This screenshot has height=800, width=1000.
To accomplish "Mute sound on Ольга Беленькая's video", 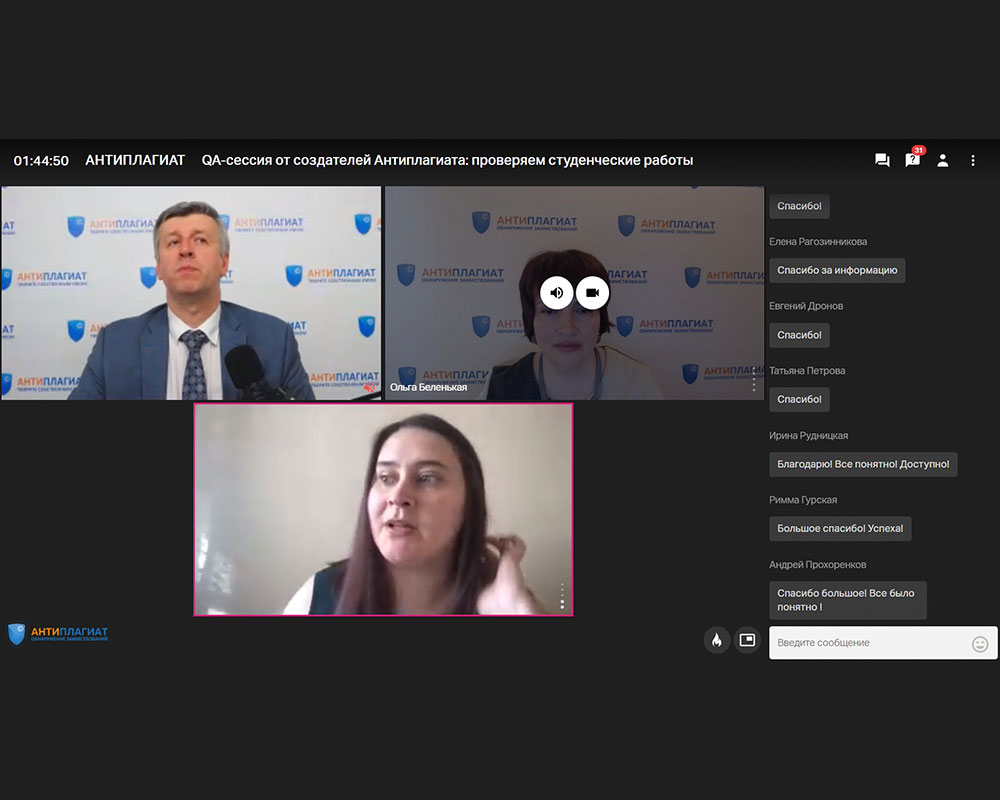I will [x=557, y=293].
